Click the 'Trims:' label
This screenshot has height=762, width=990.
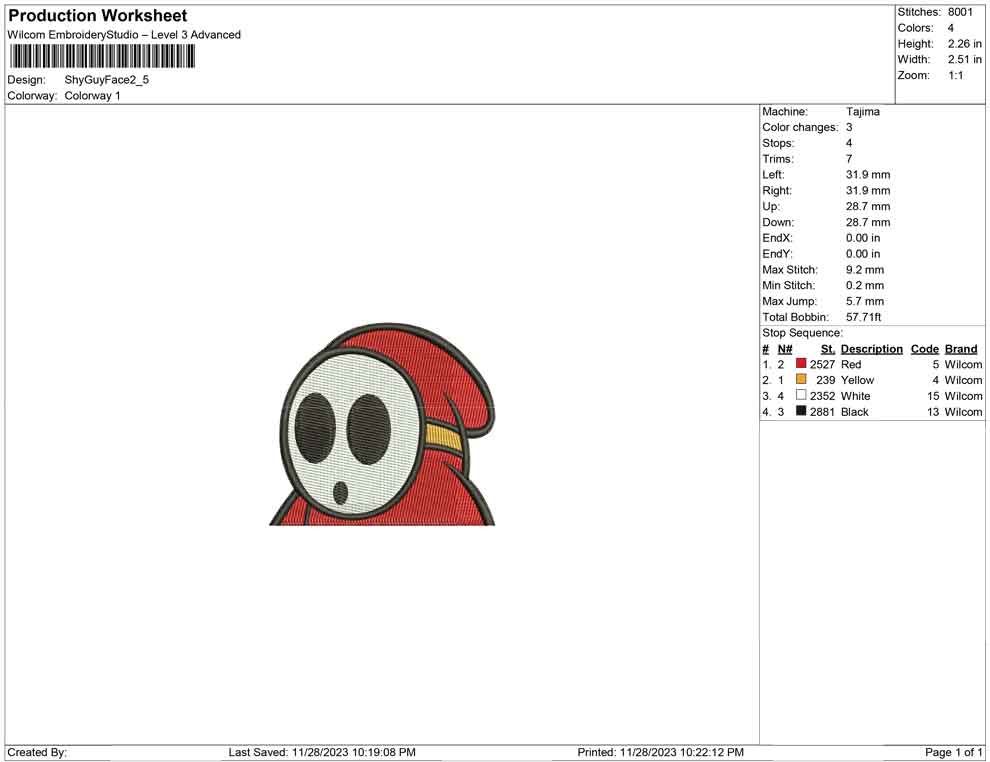coord(778,159)
